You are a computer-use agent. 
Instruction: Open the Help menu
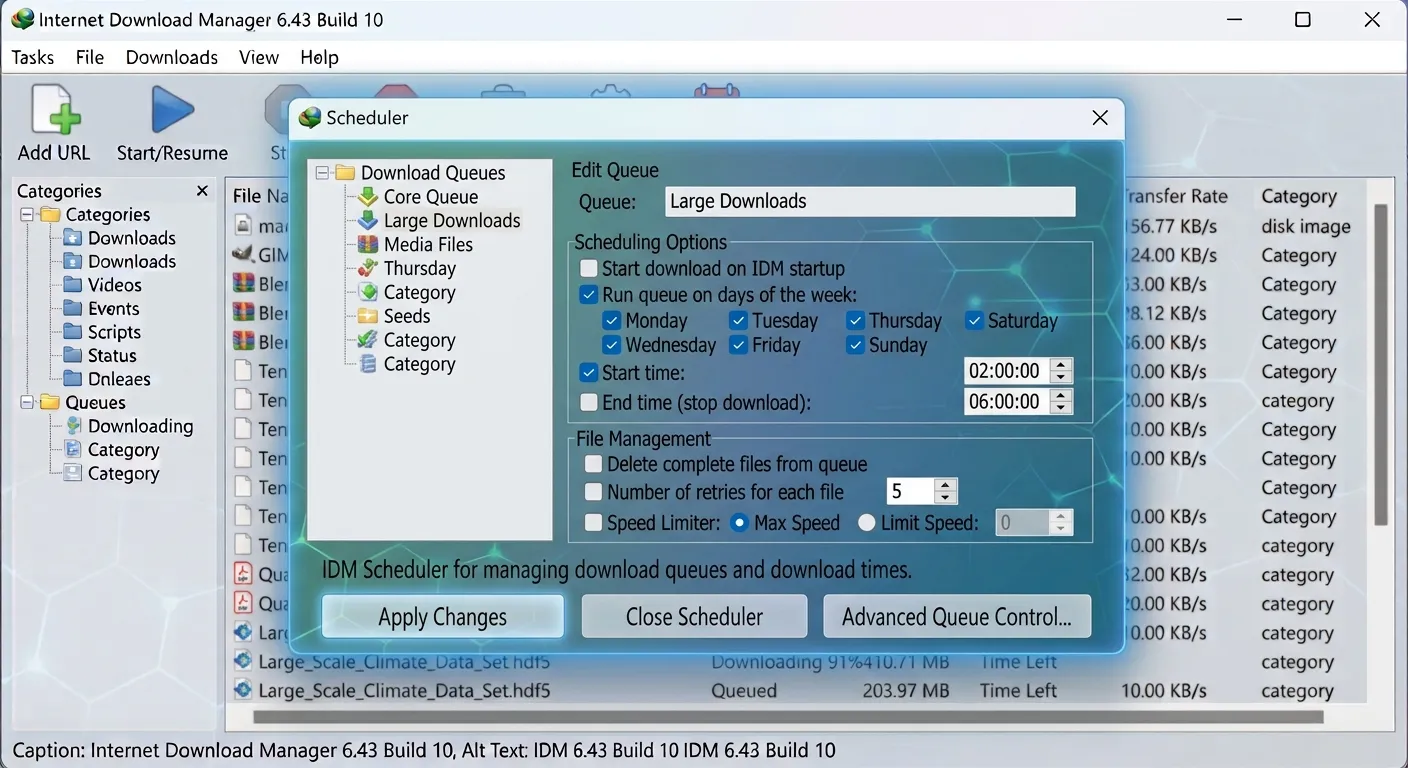[320, 57]
